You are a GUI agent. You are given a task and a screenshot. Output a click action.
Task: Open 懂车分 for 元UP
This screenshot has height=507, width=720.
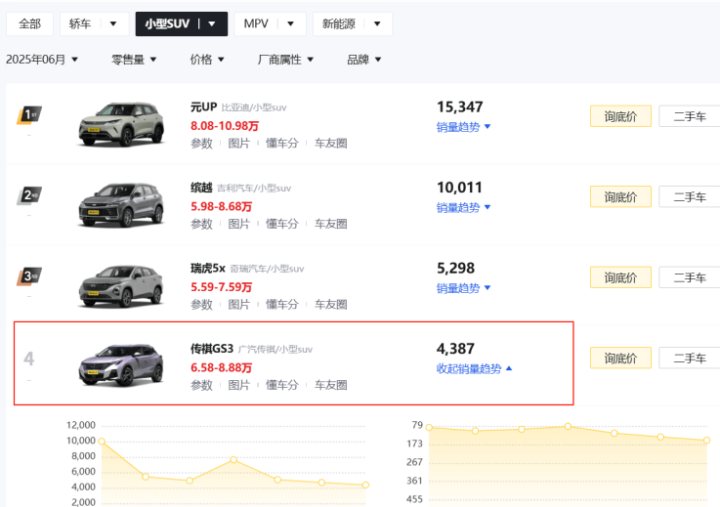[x=282, y=143]
